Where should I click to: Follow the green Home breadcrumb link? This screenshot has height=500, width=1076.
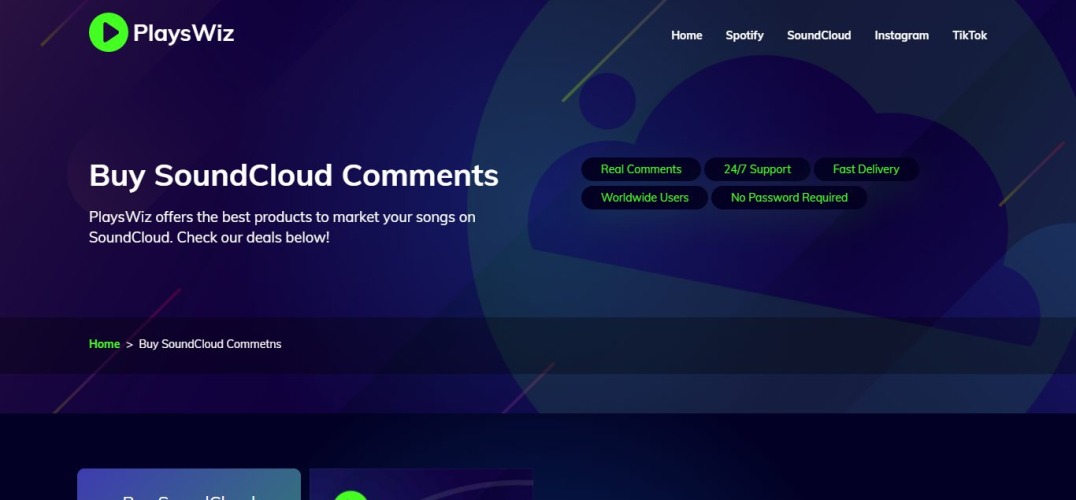pos(104,344)
